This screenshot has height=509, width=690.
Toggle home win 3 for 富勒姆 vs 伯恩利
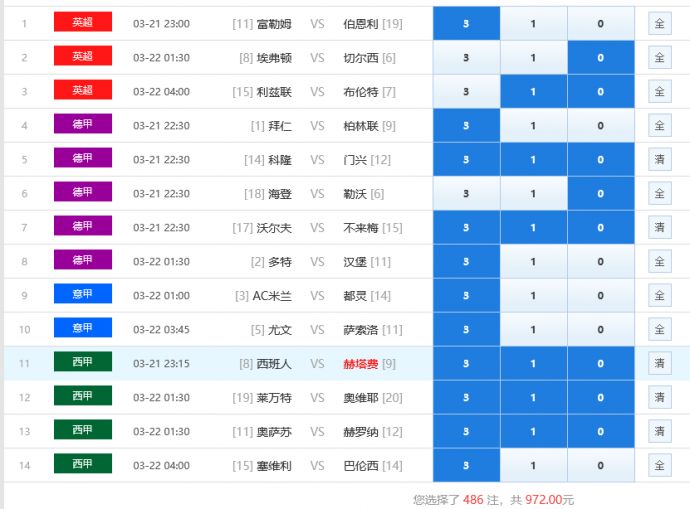click(x=466, y=23)
